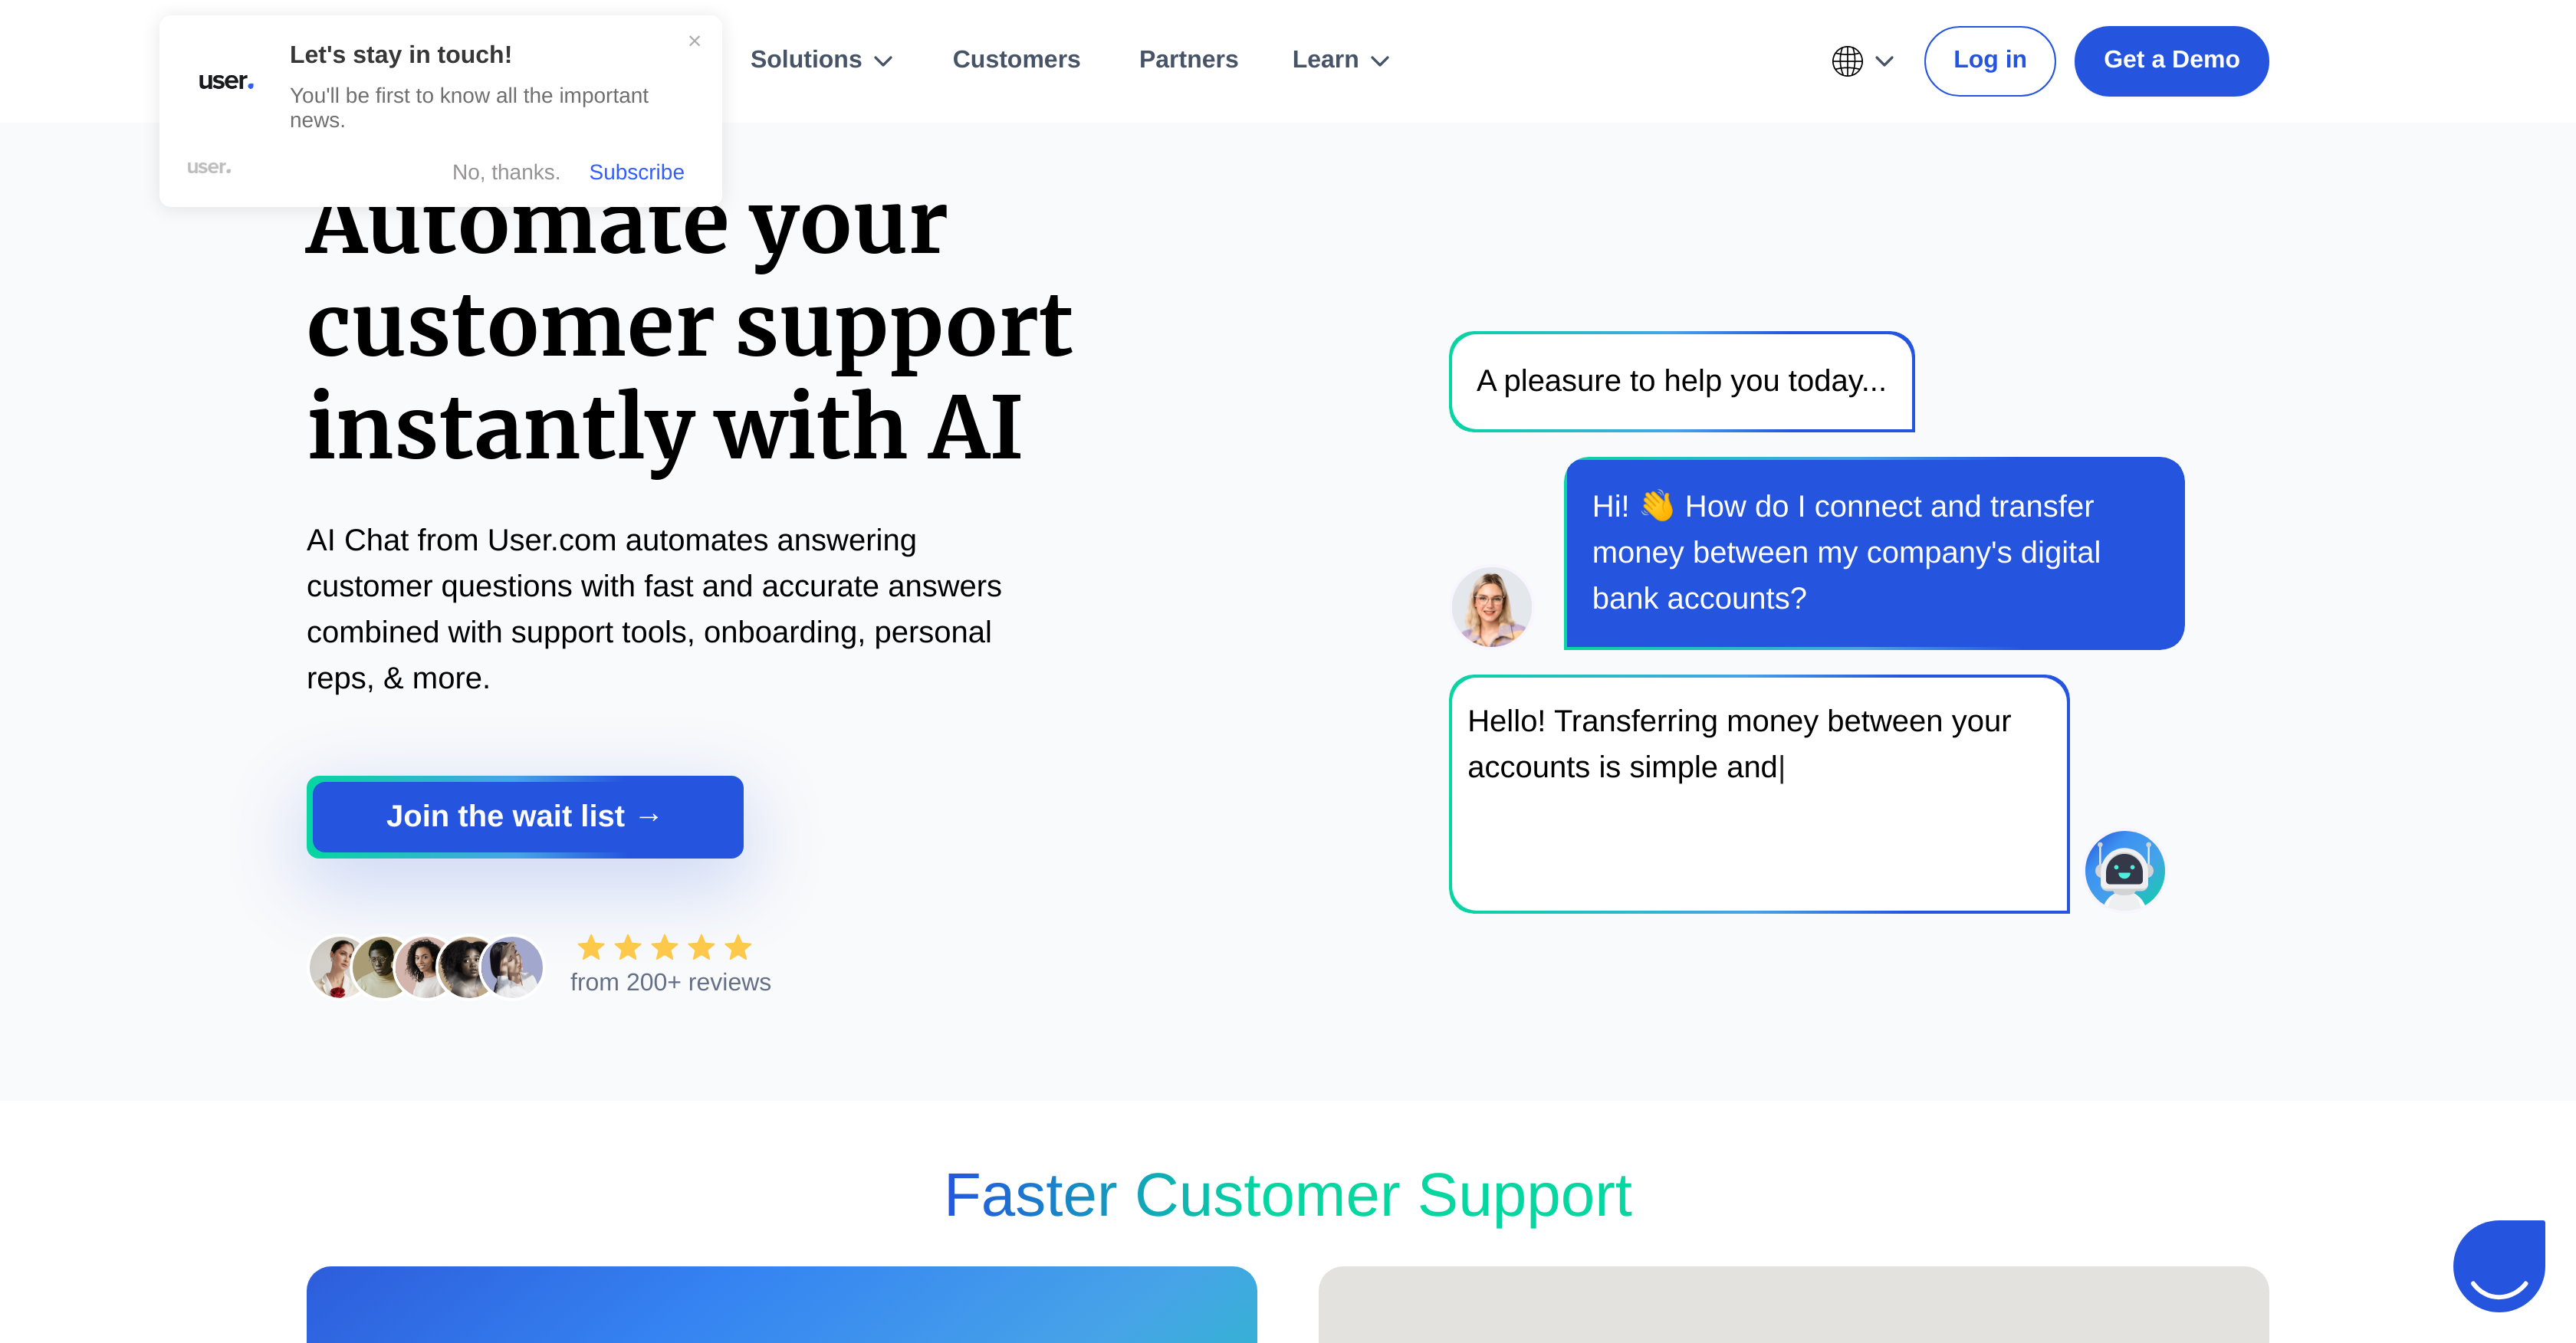Click the Subscribe link in popup
2576x1343 pixels.
pyautogui.click(x=636, y=170)
